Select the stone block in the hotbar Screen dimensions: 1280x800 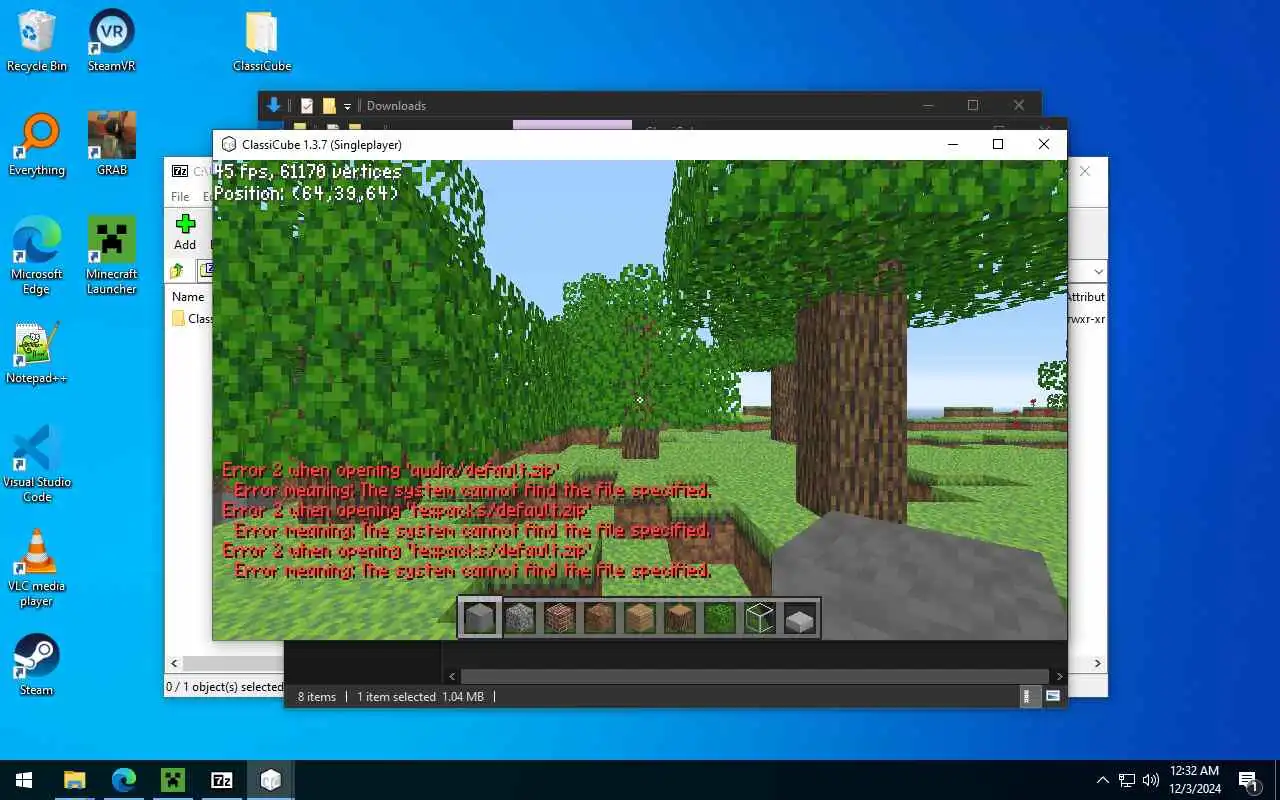pyautogui.click(x=480, y=618)
